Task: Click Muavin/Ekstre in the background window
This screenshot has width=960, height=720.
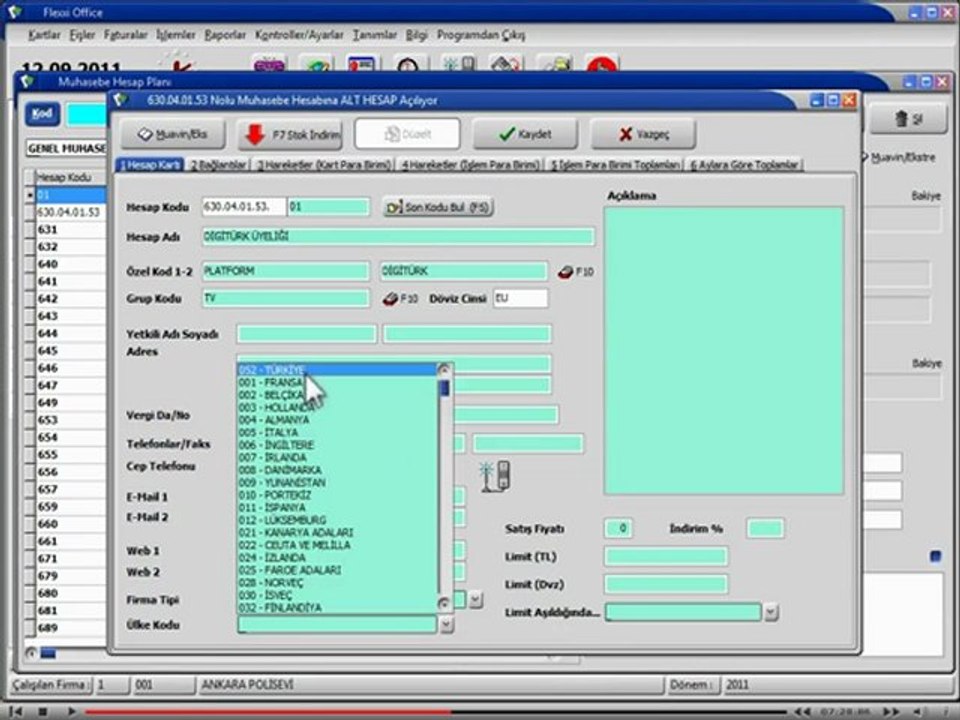Action: 899,158
